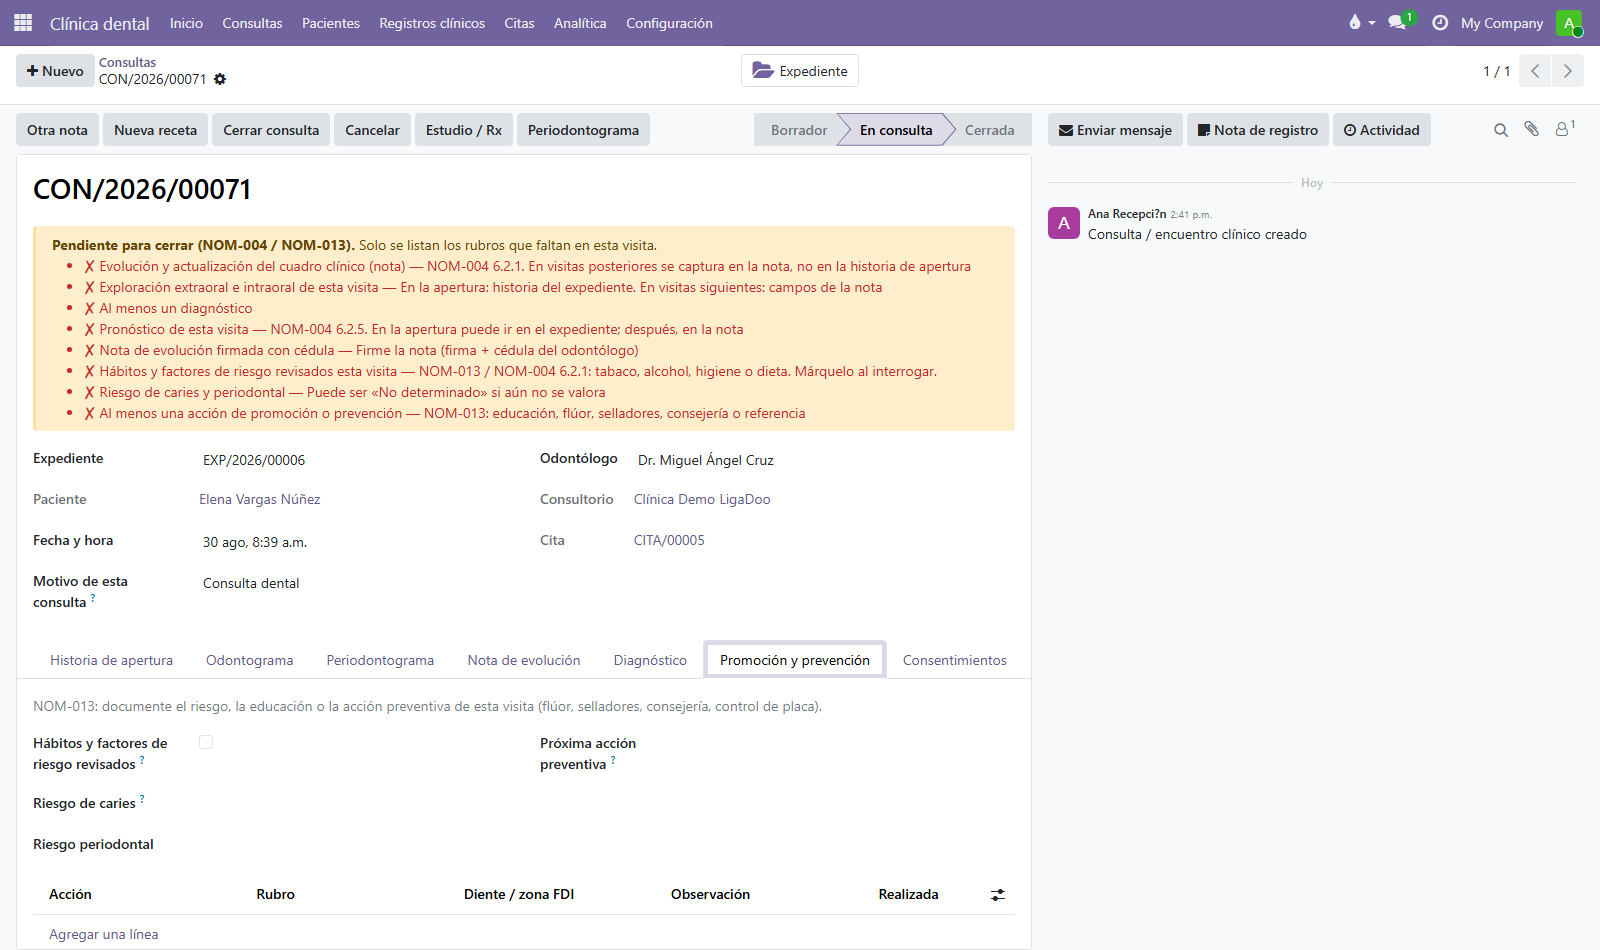Show followers with the person icon
The width and height of the screenshot is (1600, 950).
(1564, 129)
